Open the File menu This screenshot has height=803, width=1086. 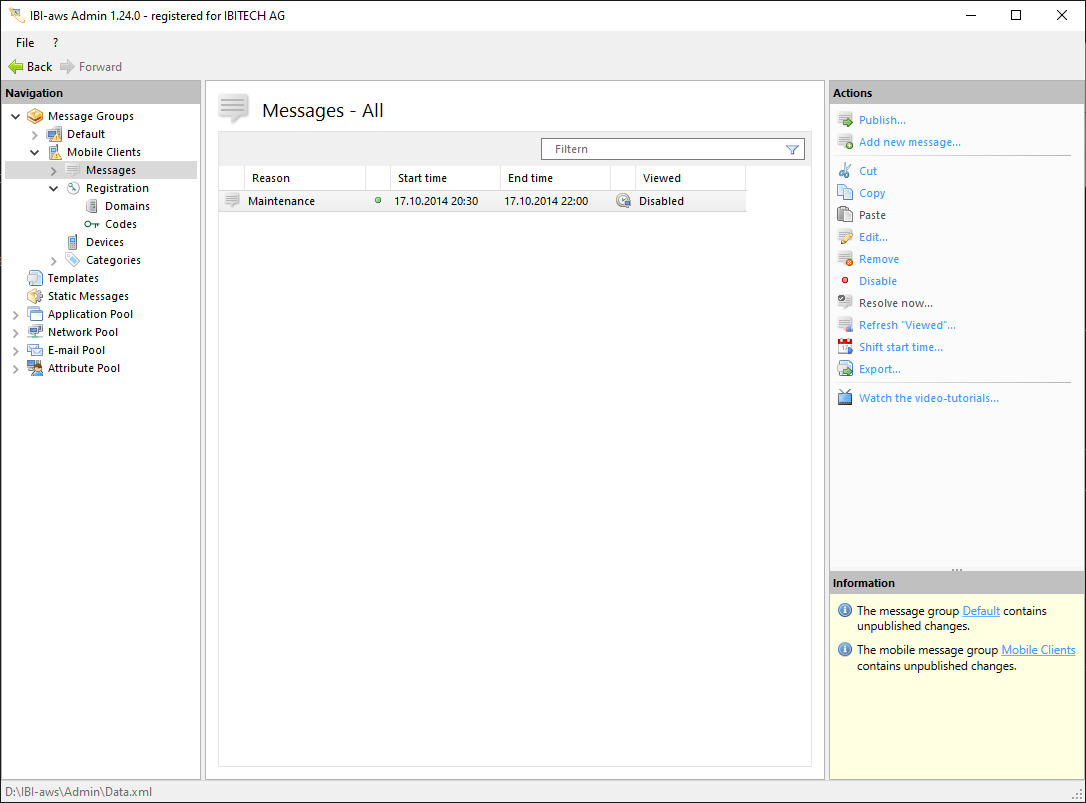click(25, 43)
